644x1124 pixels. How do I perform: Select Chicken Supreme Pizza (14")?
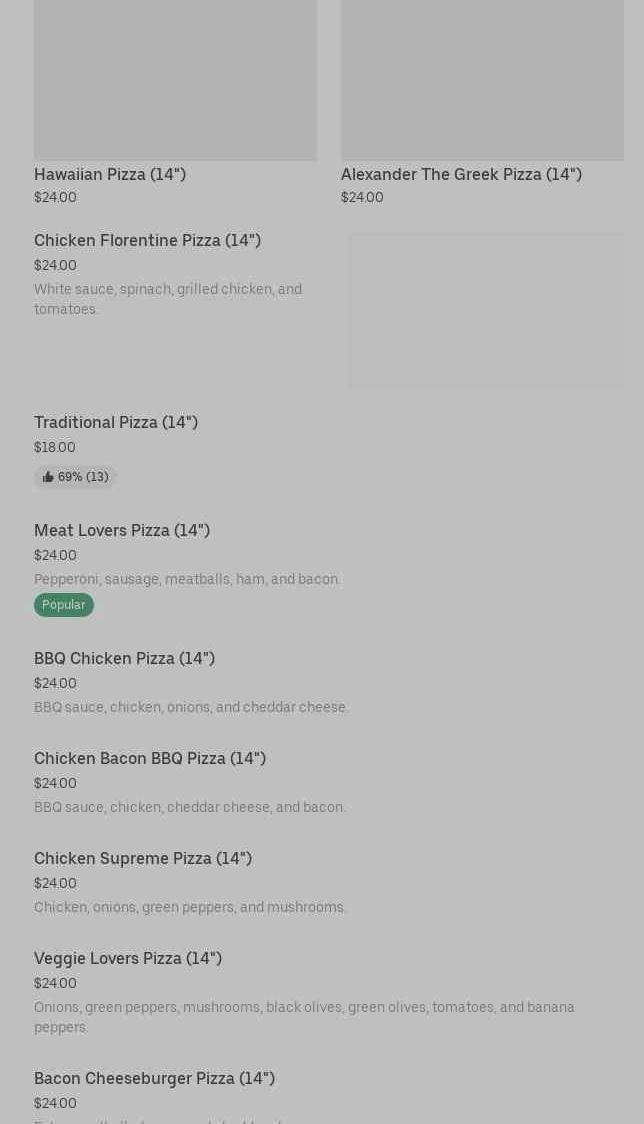point(143,858)
